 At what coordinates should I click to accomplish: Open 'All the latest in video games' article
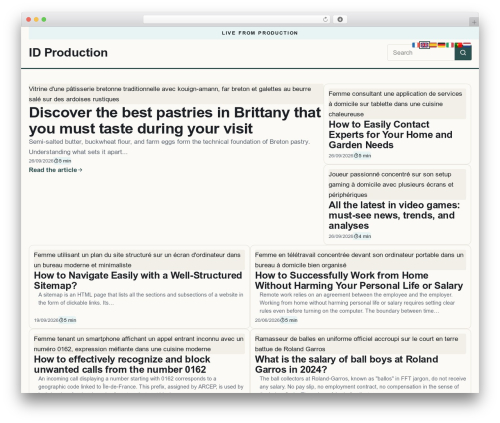click(394, 215)
